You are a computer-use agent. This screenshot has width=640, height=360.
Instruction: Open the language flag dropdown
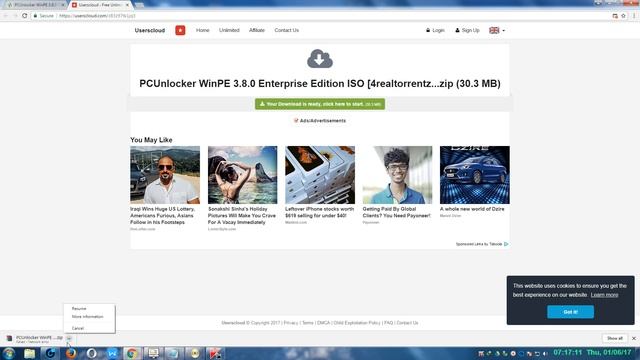pos(497,30)
